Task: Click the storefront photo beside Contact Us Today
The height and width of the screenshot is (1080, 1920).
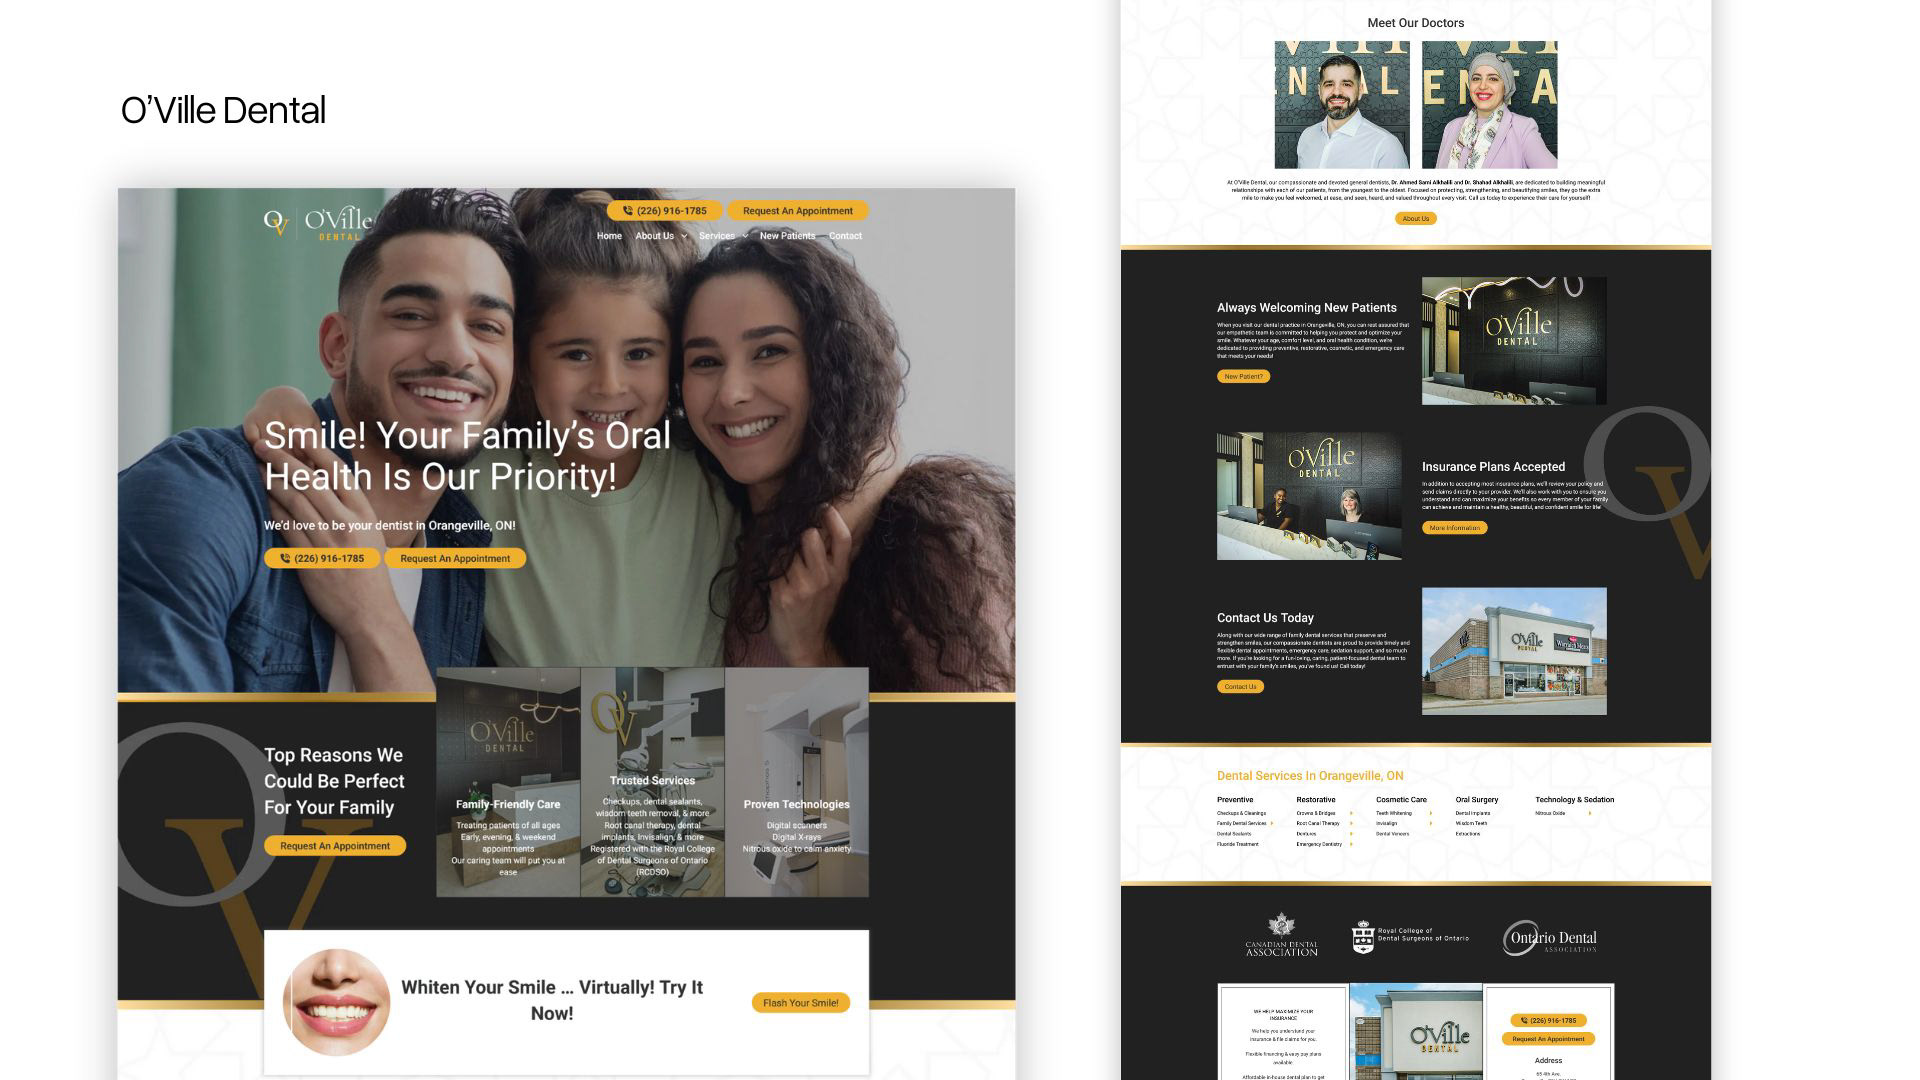Action: click(1514, 651)
